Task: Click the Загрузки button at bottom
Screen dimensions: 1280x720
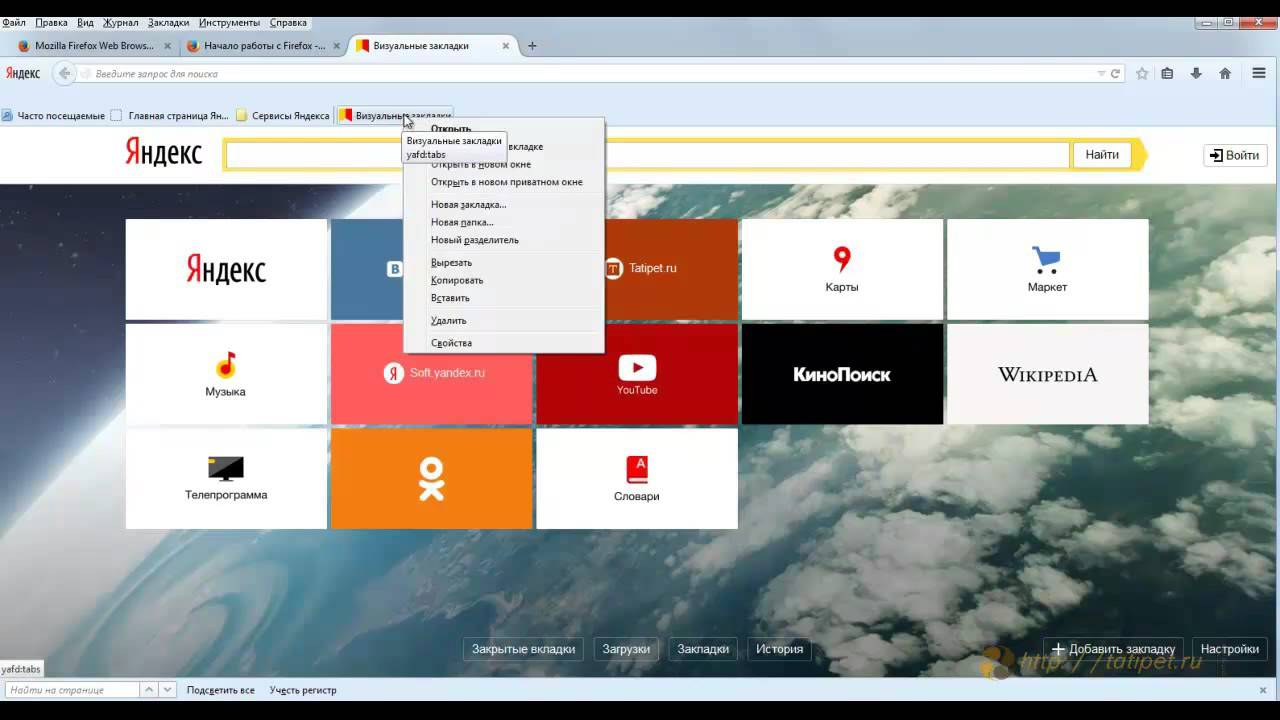Action: 626,649
